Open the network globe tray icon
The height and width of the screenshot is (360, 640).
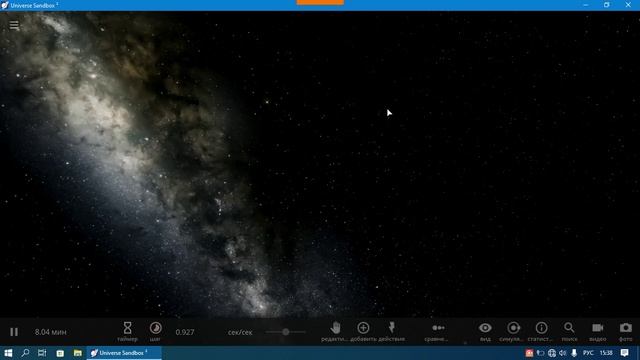tap(552, 353)
